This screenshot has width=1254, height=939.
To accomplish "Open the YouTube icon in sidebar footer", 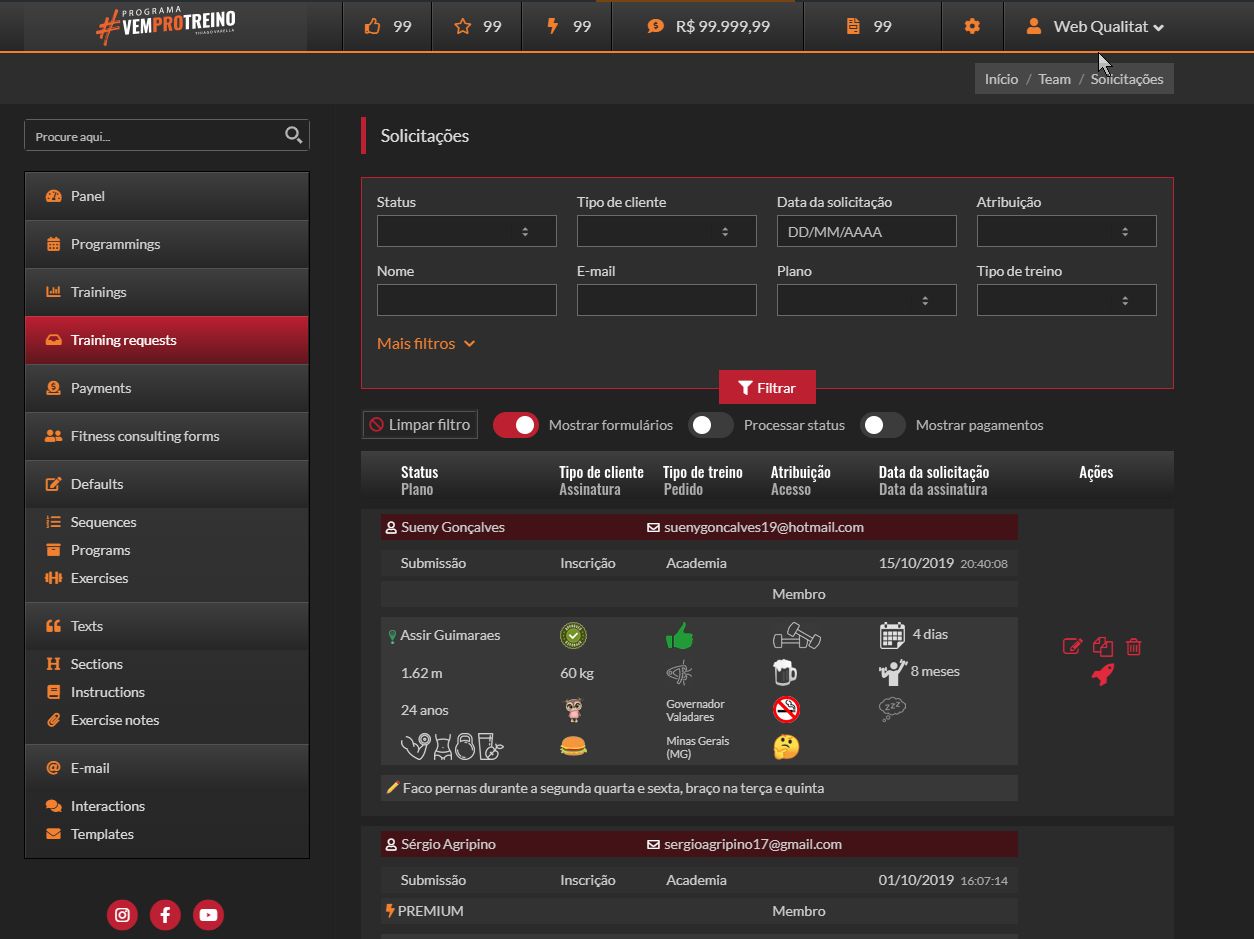I will pyautogui.click(x=208, y=914).
